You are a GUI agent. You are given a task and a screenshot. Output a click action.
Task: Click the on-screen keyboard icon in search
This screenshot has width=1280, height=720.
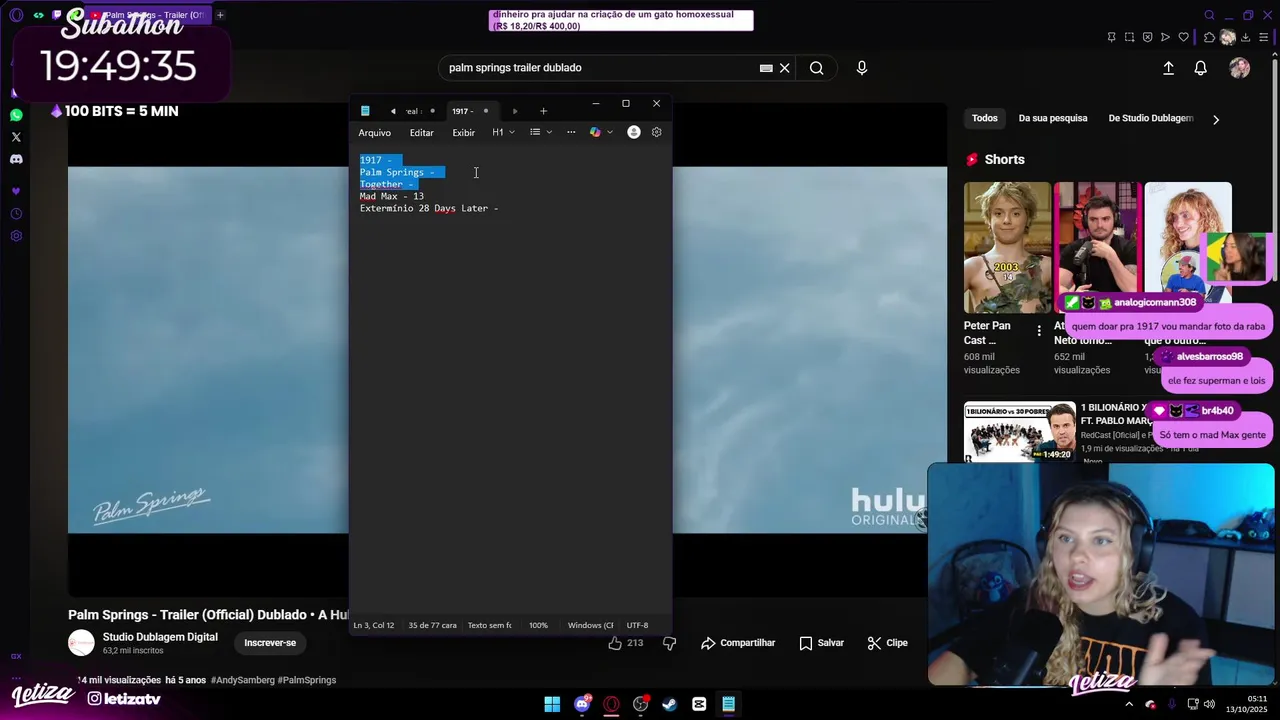coord(766,68)
